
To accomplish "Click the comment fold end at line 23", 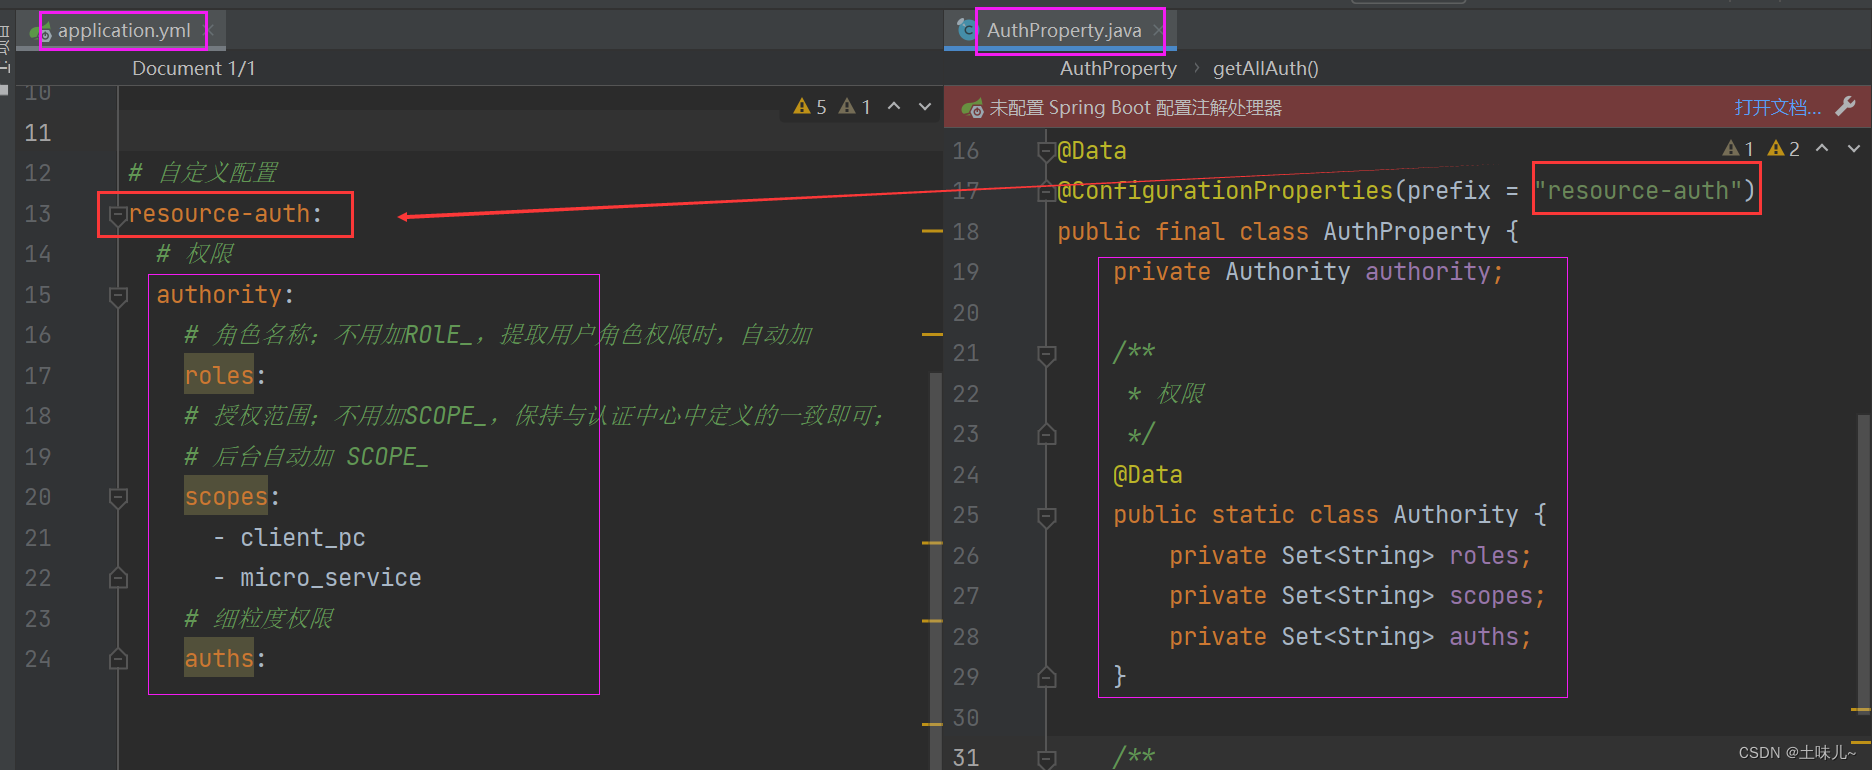I will [1047, 434].
